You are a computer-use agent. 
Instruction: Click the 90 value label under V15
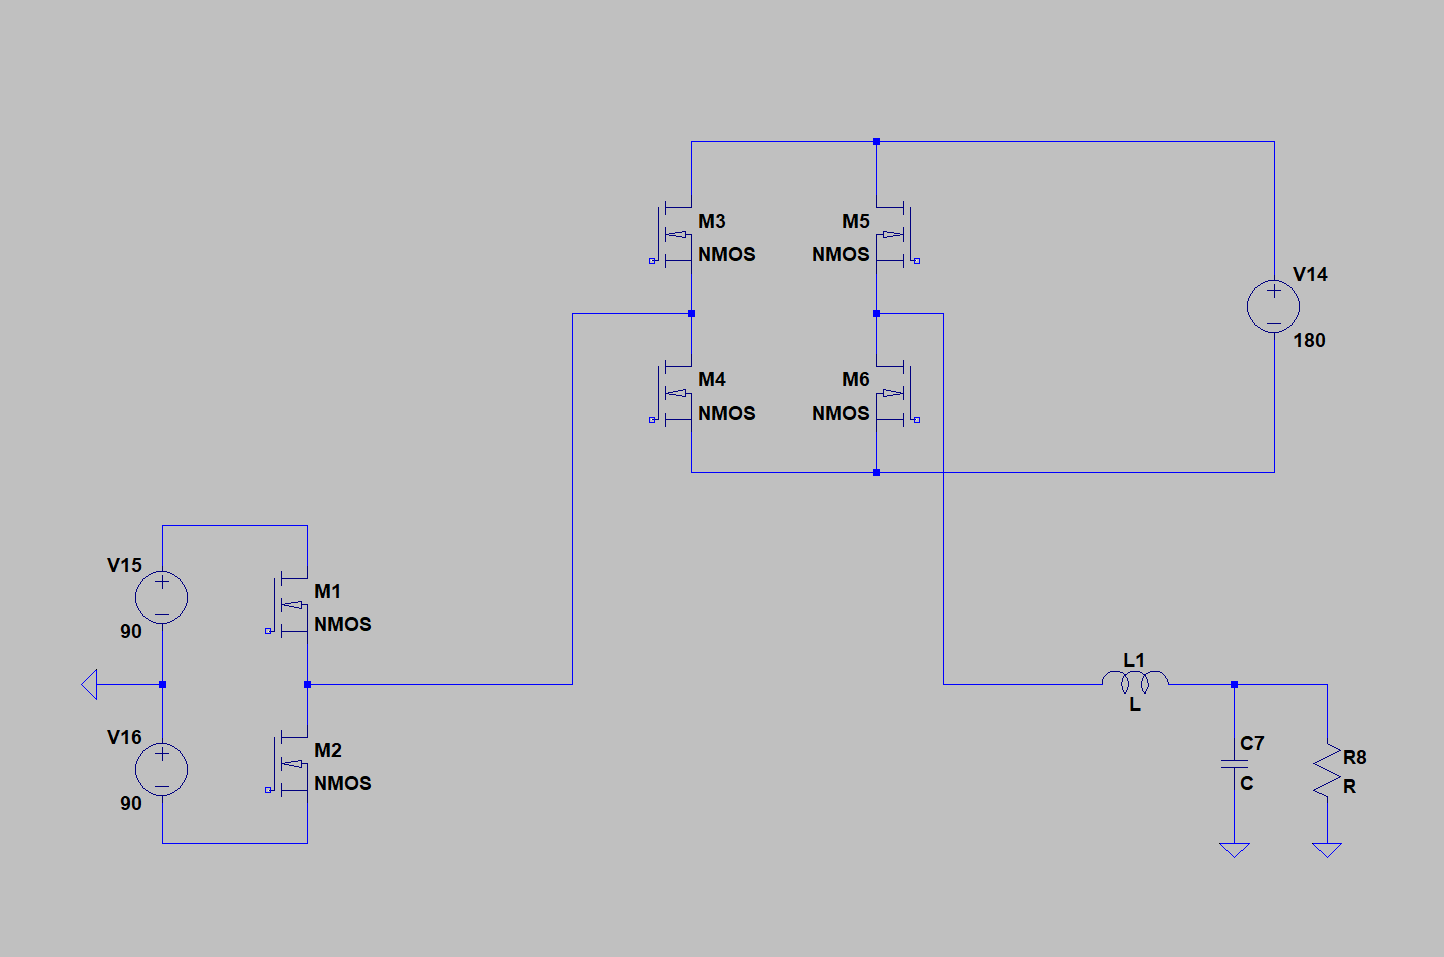tap(131, 631)
